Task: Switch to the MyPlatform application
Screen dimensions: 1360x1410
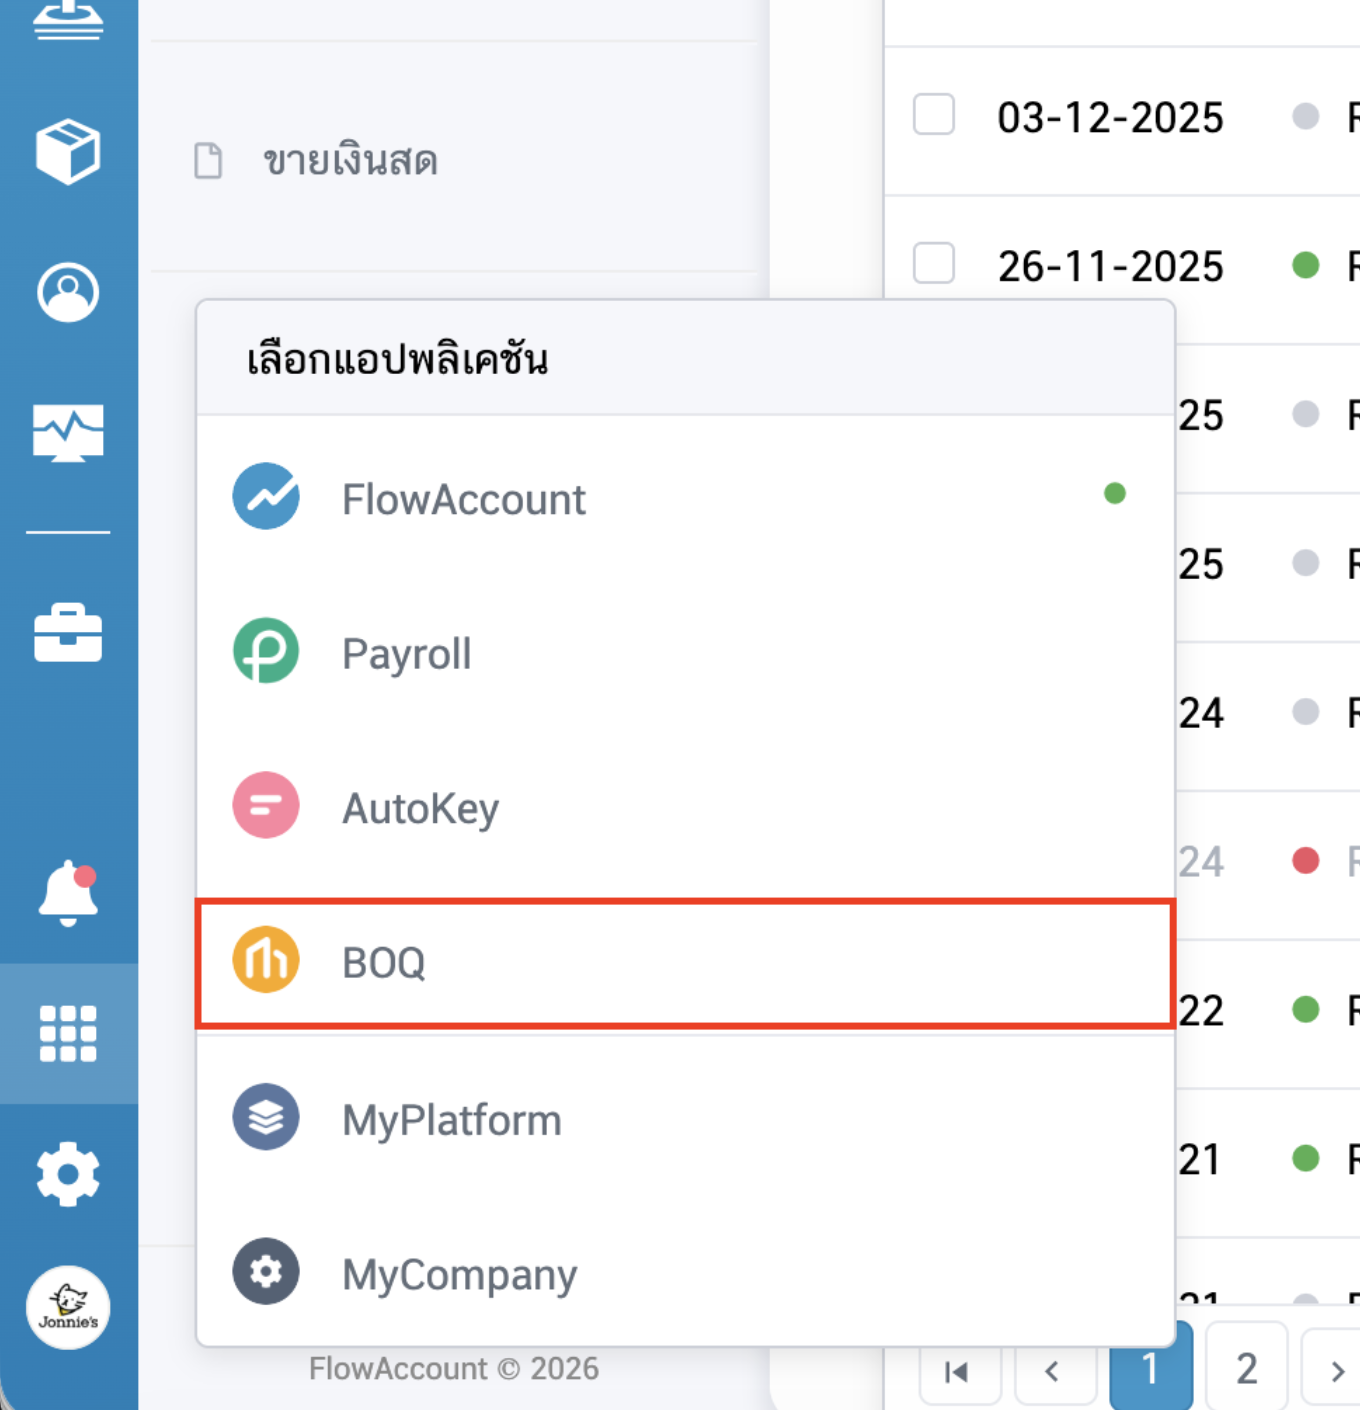Action: tap(685, 1118)
